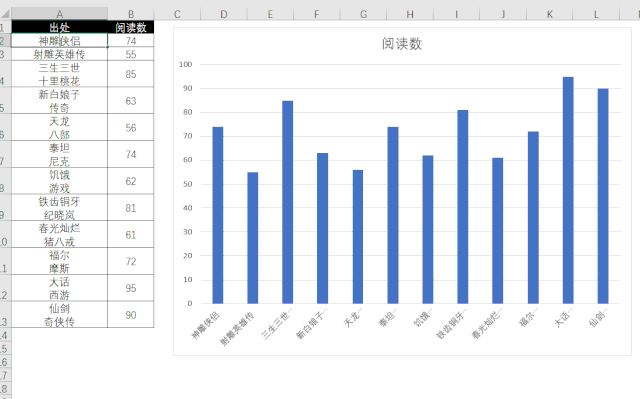Select column E header
Image resolution: width=640 pixels, height=399 pixels.
(270, 14)
